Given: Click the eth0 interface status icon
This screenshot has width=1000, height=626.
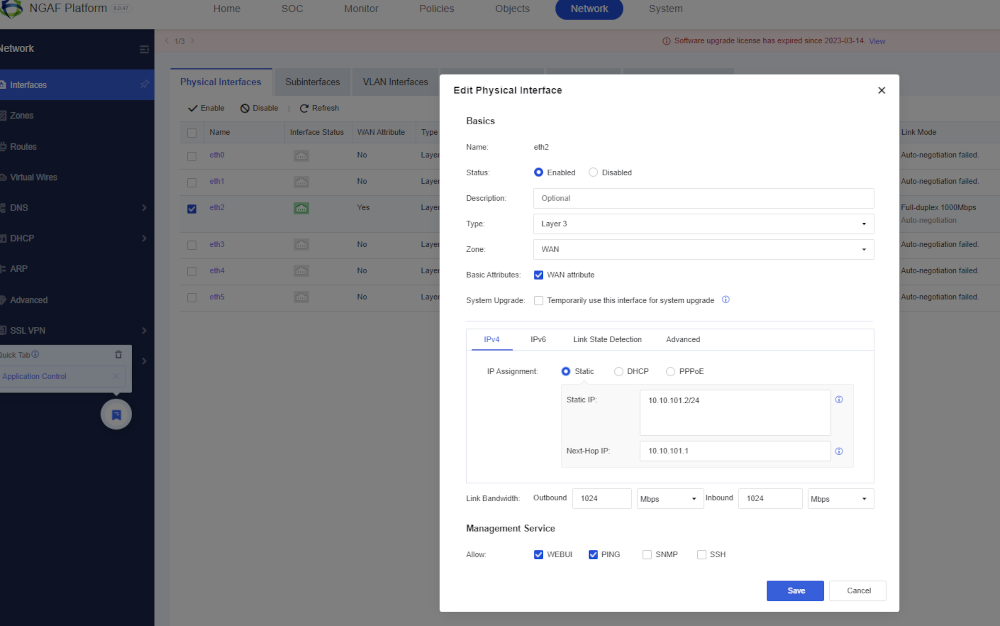Looking at the screenshot, I should coord(301,156).
